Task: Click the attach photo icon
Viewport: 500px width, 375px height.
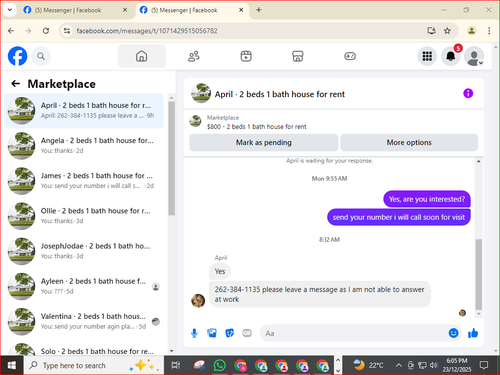Action: (x=212, y=333)
